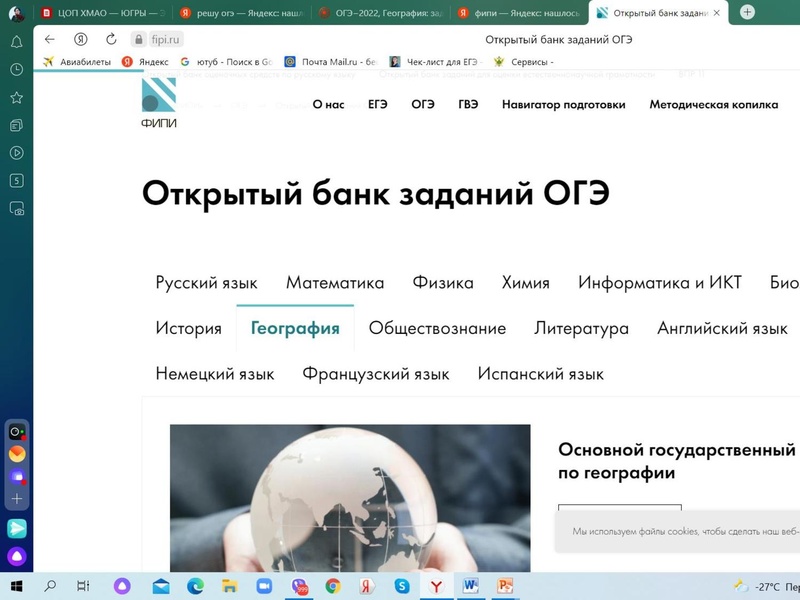Launch Alice assistant in browser sidebar
Viewport: 800px width, 600px height.
17,556
